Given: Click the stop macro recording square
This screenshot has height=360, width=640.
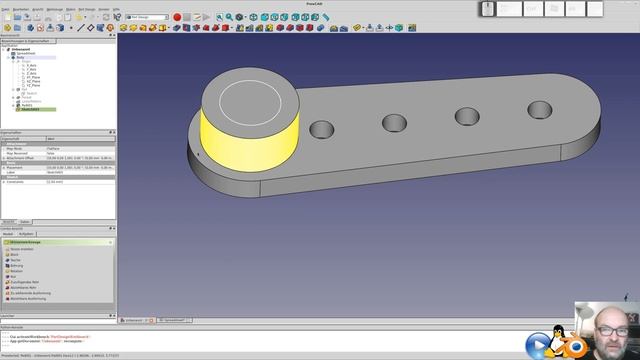Looking at the screenshot, I should [187, 17].
